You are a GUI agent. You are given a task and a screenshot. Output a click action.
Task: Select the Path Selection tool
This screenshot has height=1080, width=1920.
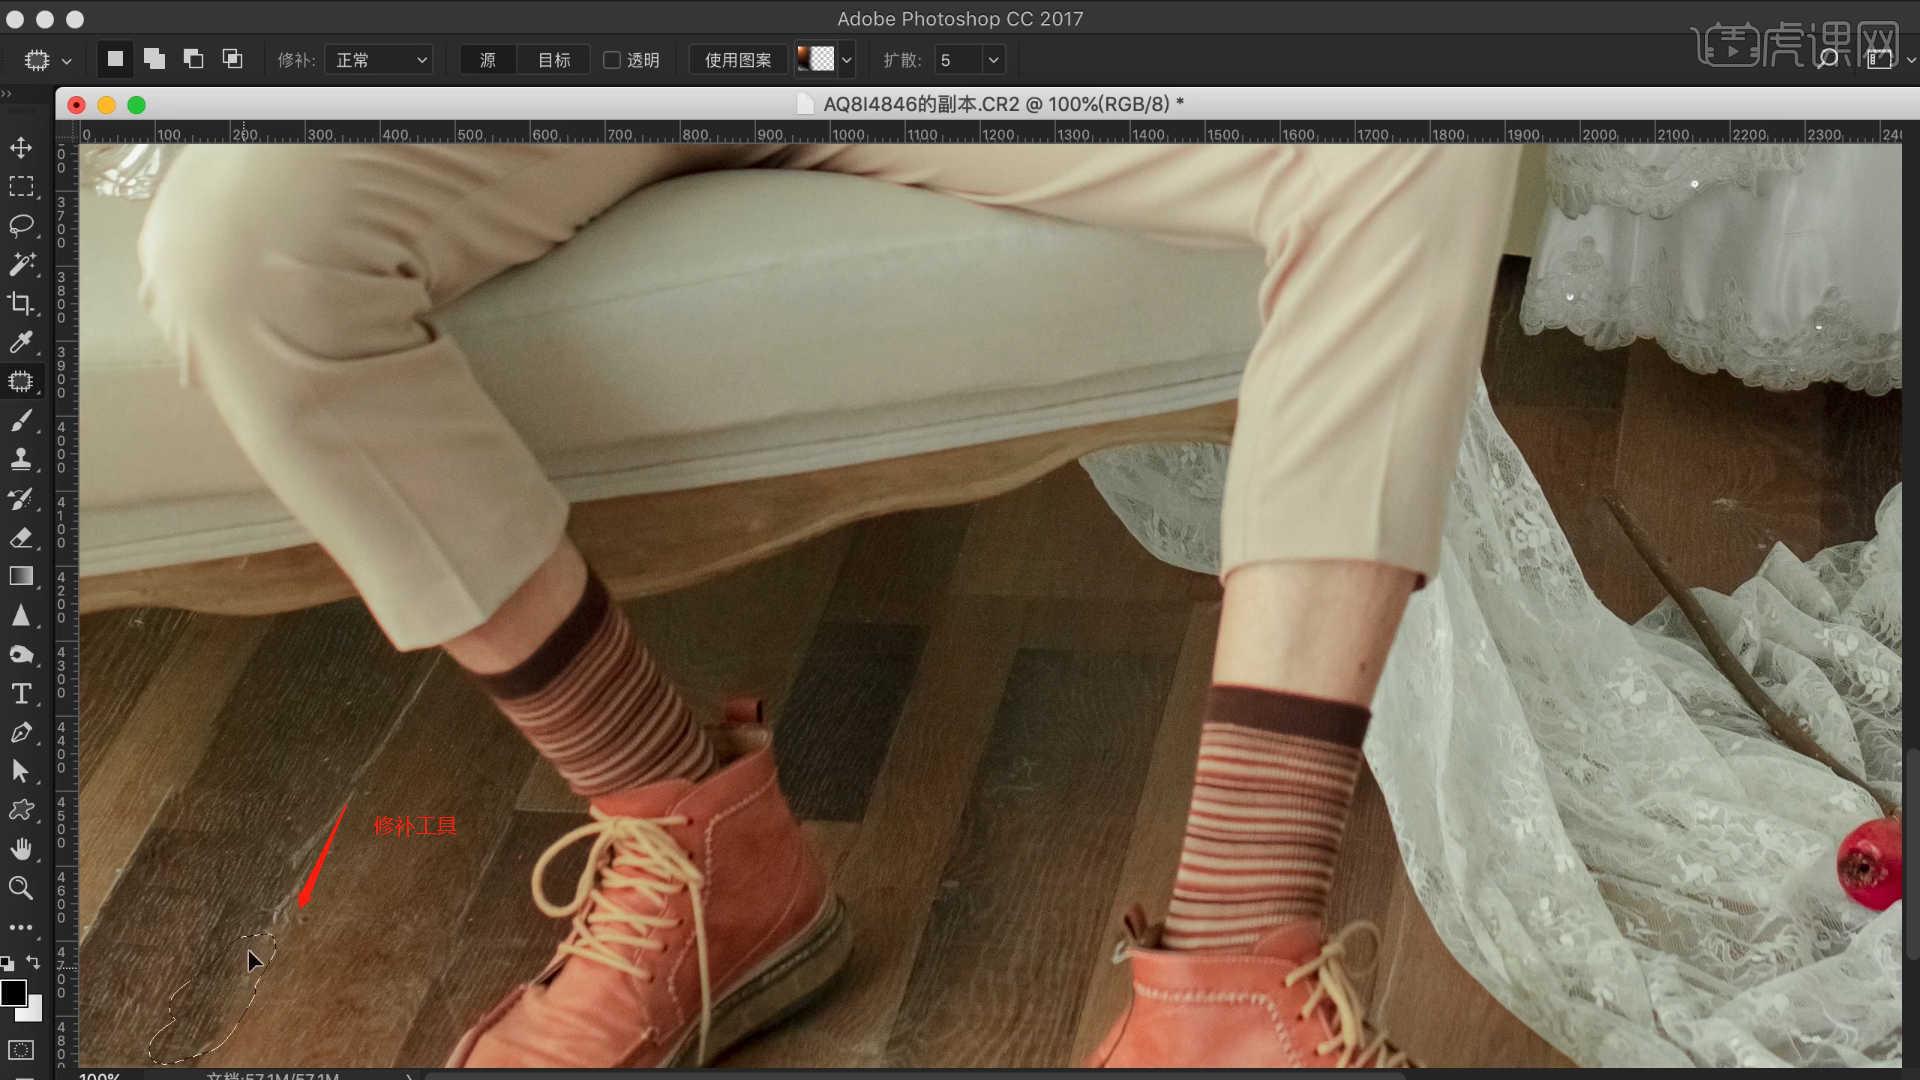point(21,771)
